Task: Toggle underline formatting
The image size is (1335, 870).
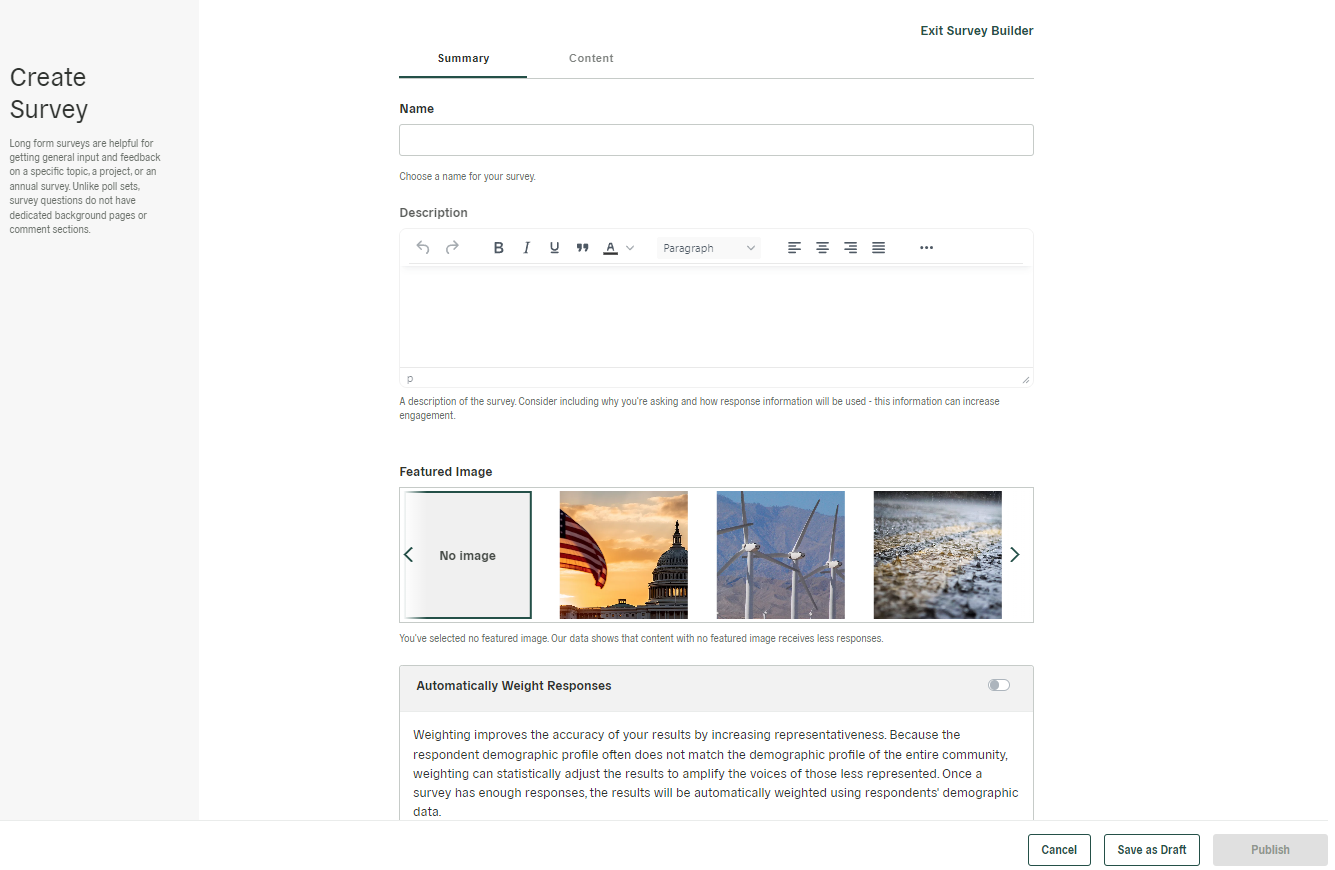Action: tap(554, 248)
